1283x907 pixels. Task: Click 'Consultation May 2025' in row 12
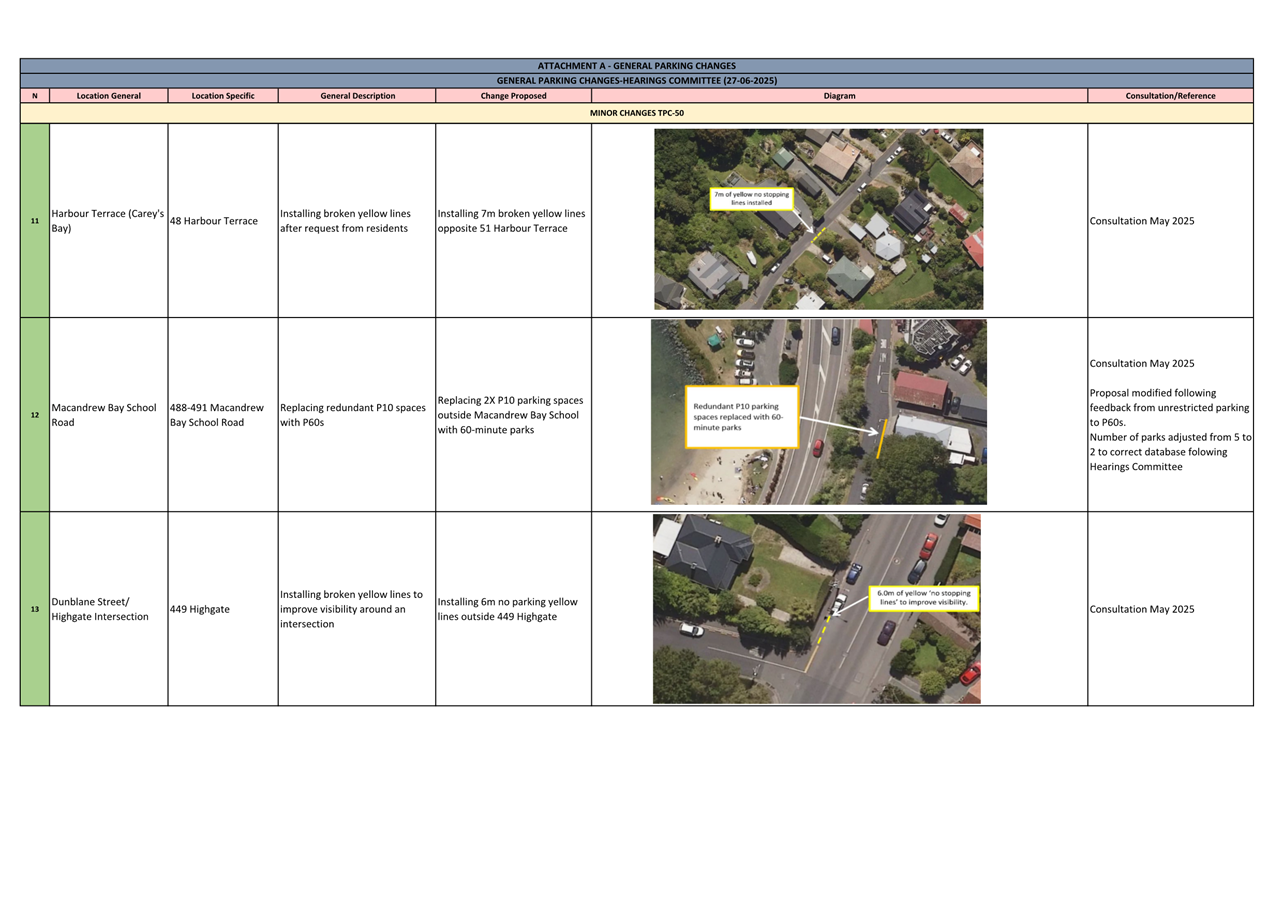click(1141, 364)
